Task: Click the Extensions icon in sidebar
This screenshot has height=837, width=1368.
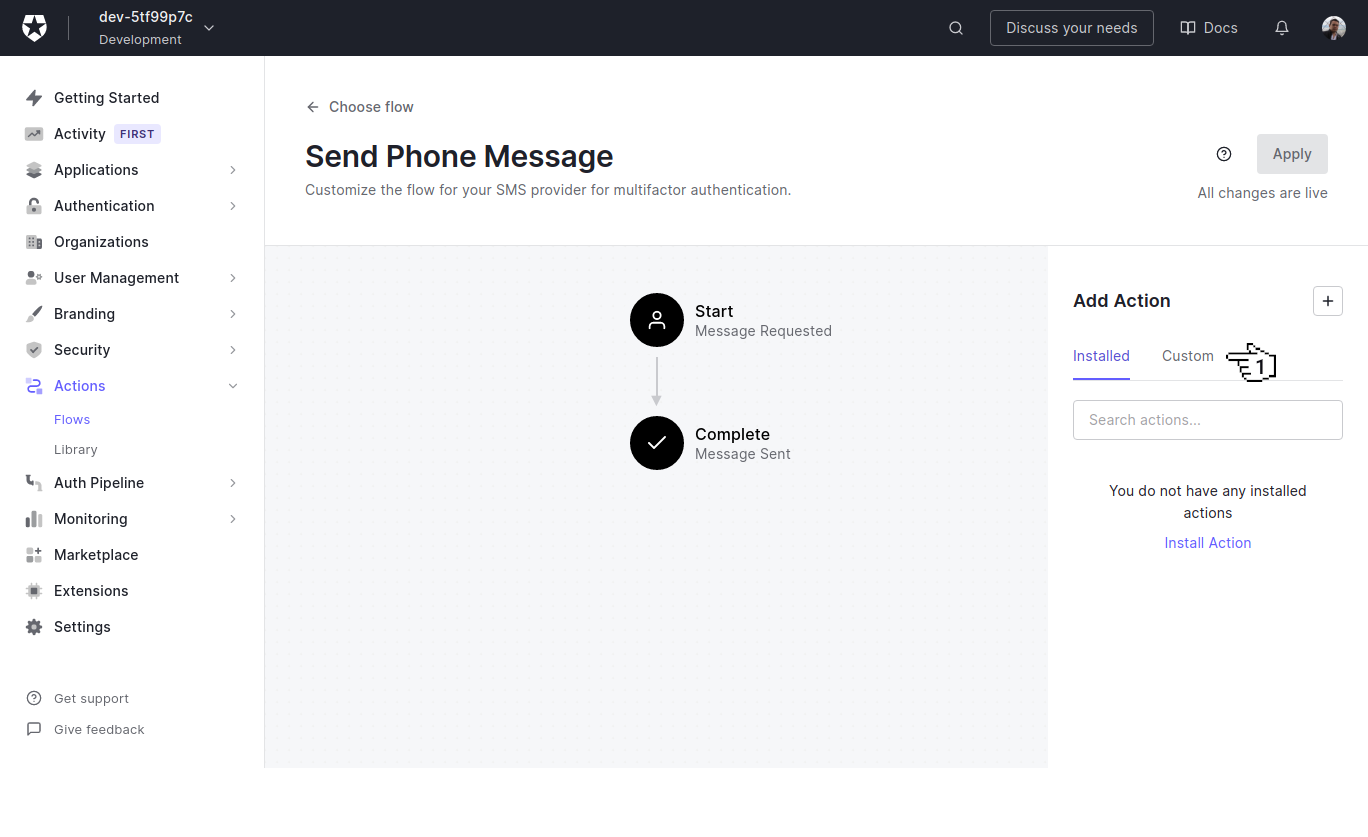Action: [34, 590]
